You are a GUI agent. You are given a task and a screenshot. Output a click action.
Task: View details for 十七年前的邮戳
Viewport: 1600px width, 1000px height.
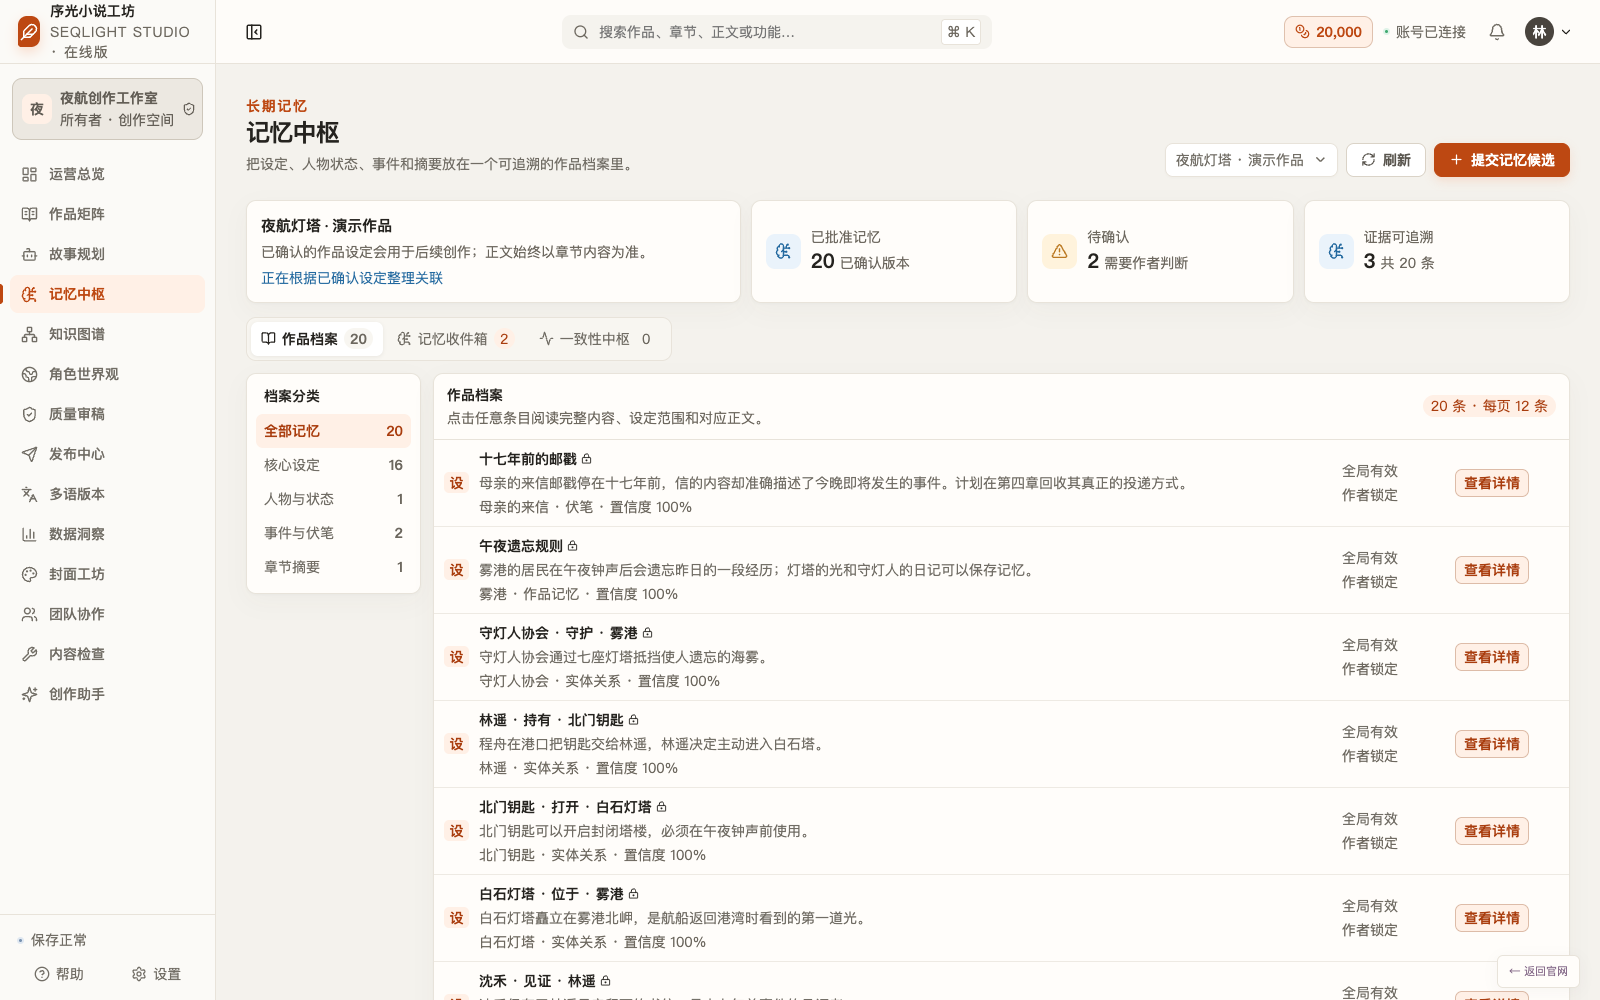(x=1492, y=483)
